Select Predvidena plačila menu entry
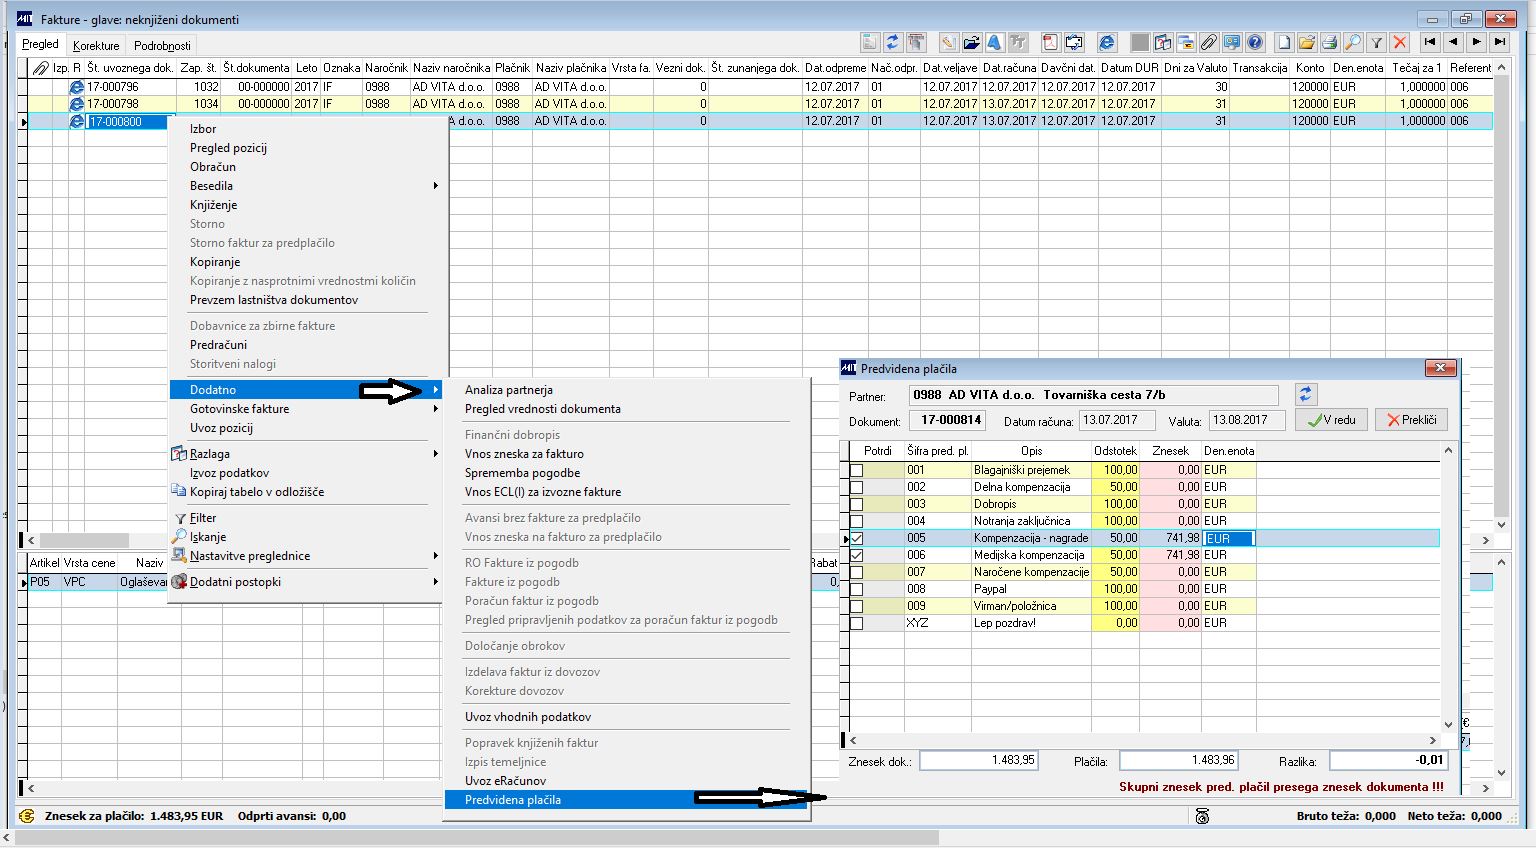Screen dimensions: 1536x848 pyautogui.click(x=627, y=800)
